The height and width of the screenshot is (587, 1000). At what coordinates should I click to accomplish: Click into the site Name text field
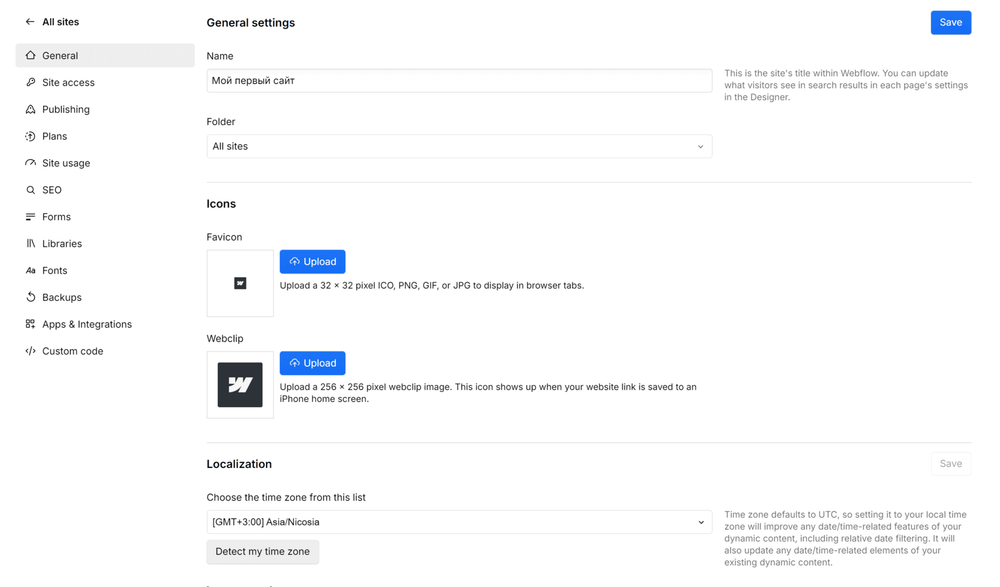pyautogui.click(x=459, y=81)
